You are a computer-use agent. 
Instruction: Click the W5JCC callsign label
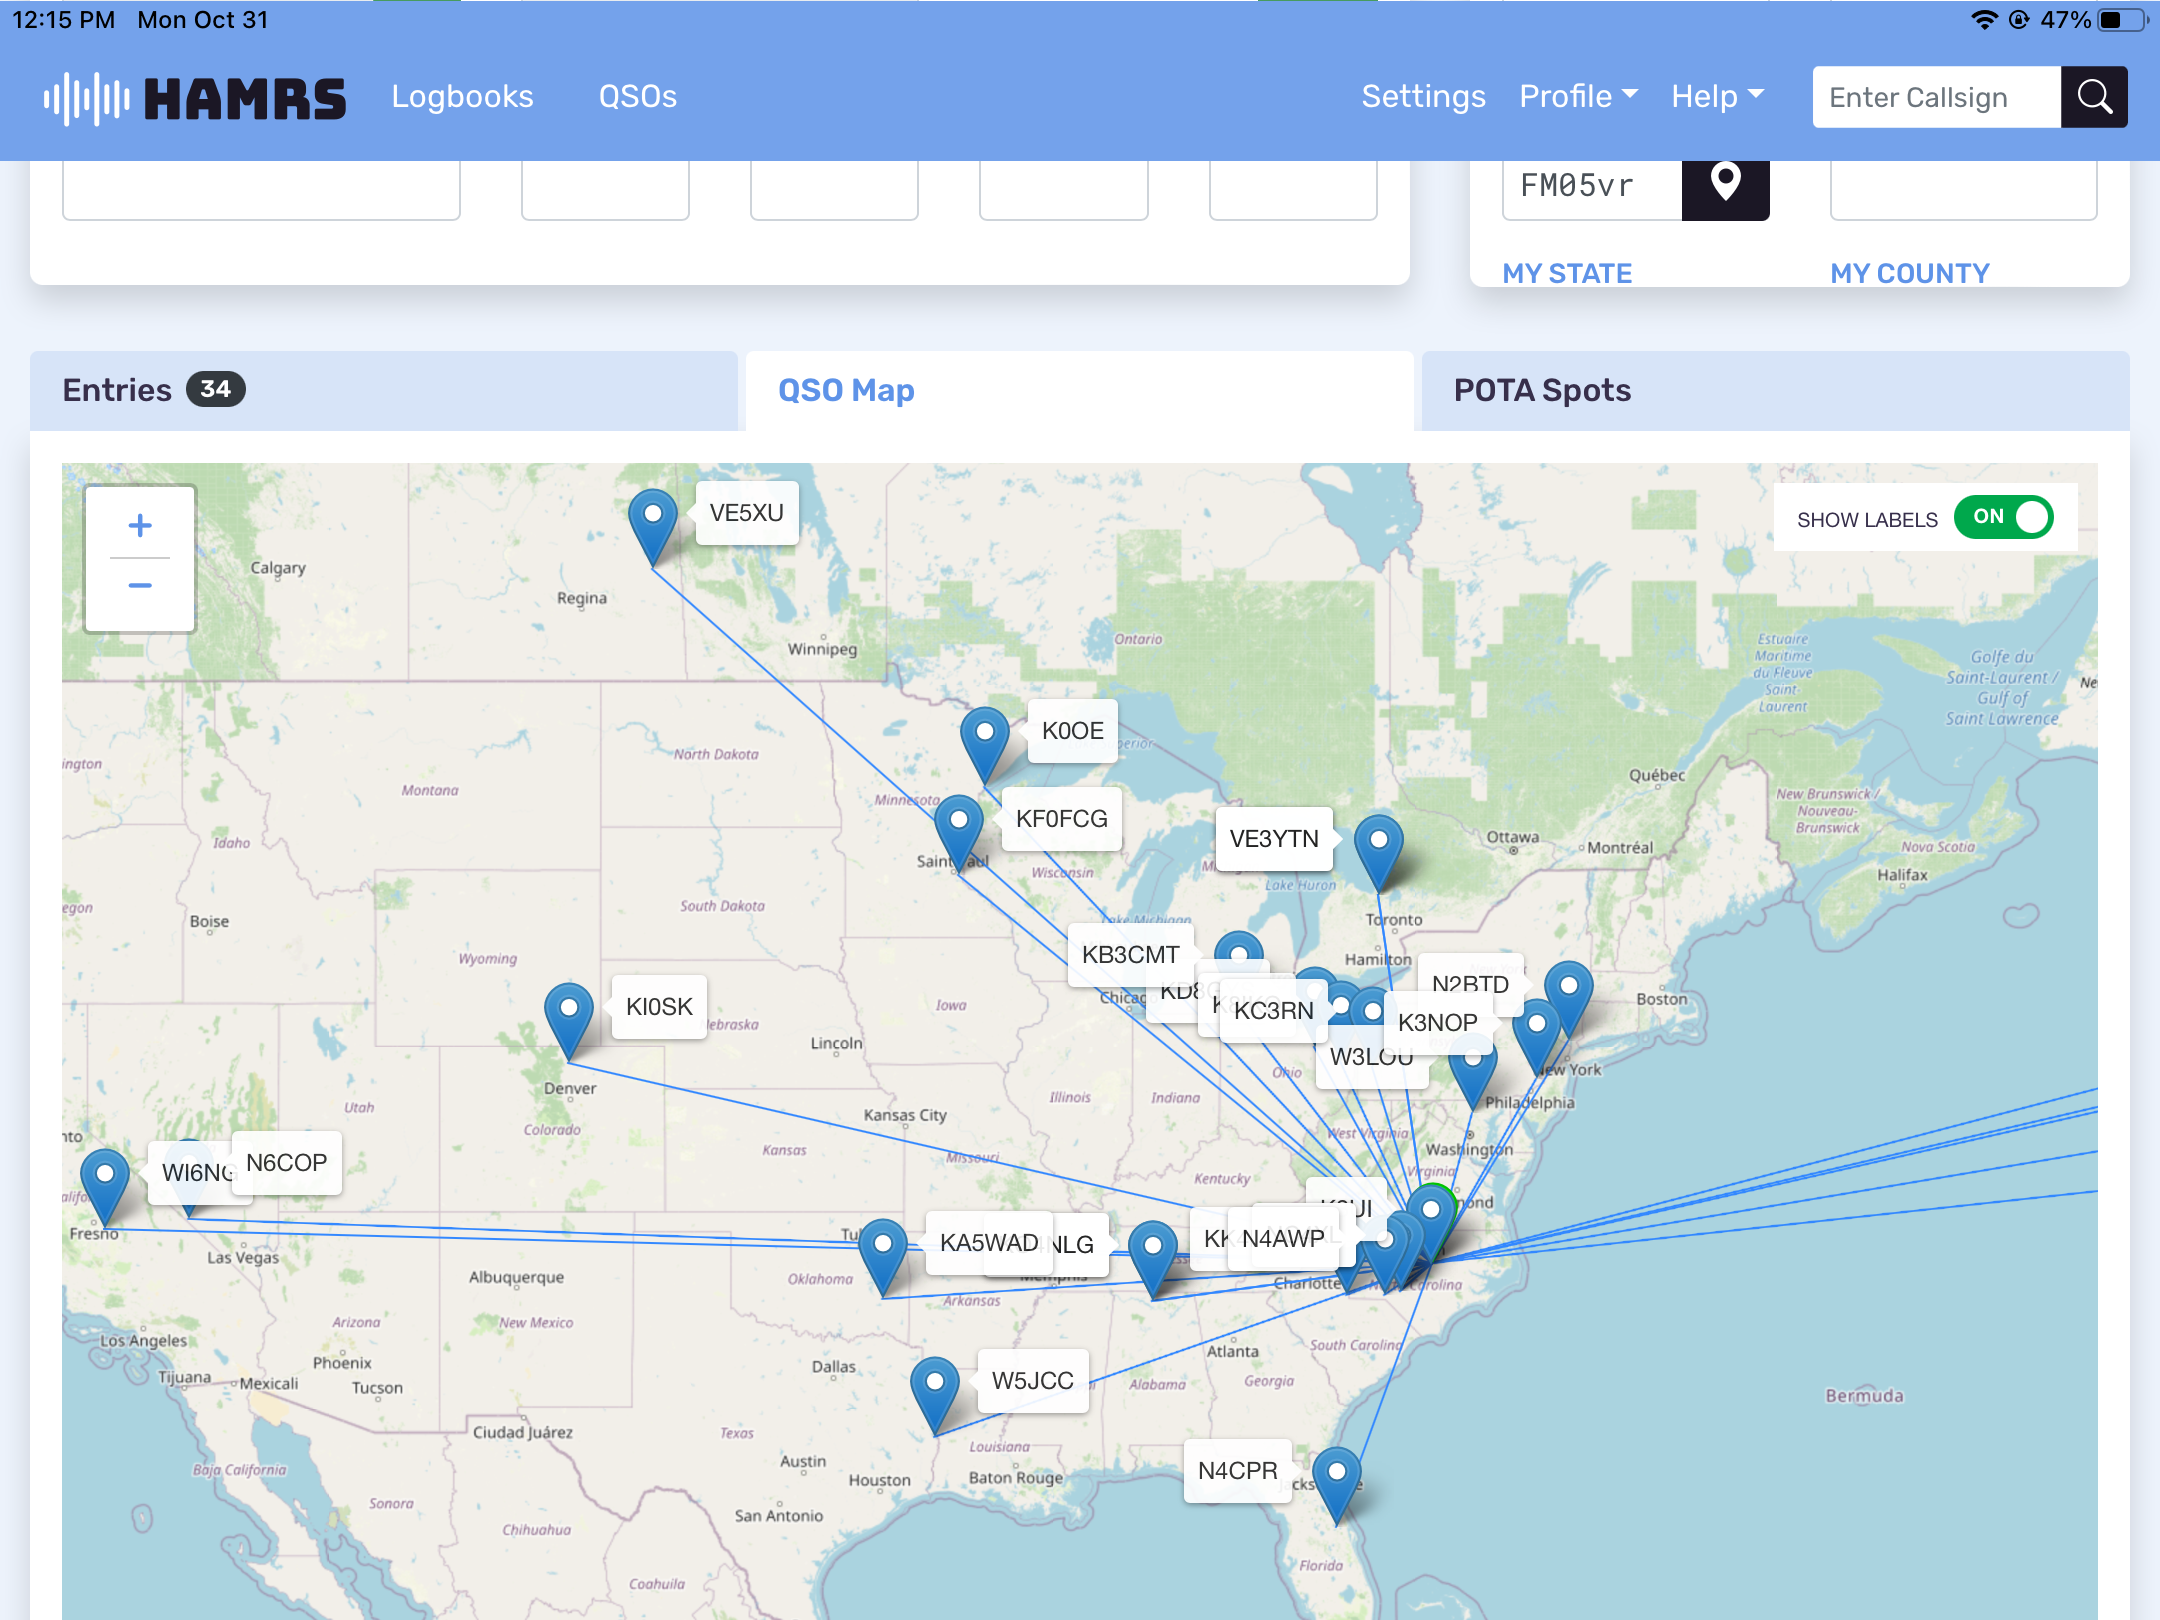click(1033, 1381)
